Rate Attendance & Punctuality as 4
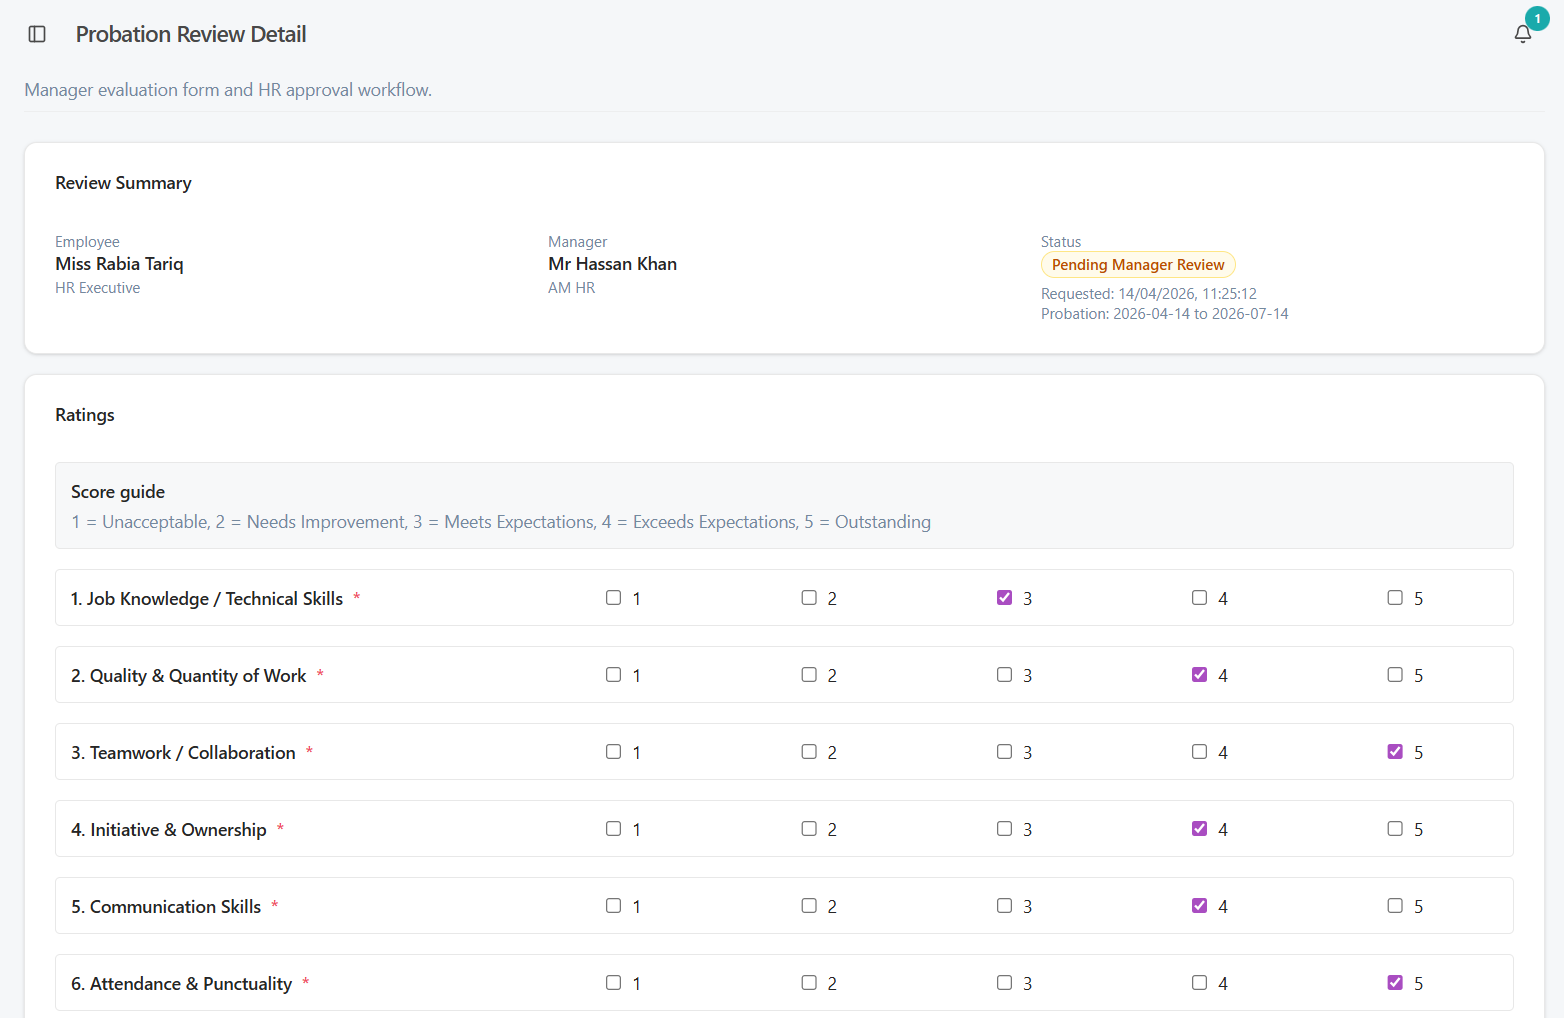This screenshot has width=1564, height=1018. point(1199,983)
